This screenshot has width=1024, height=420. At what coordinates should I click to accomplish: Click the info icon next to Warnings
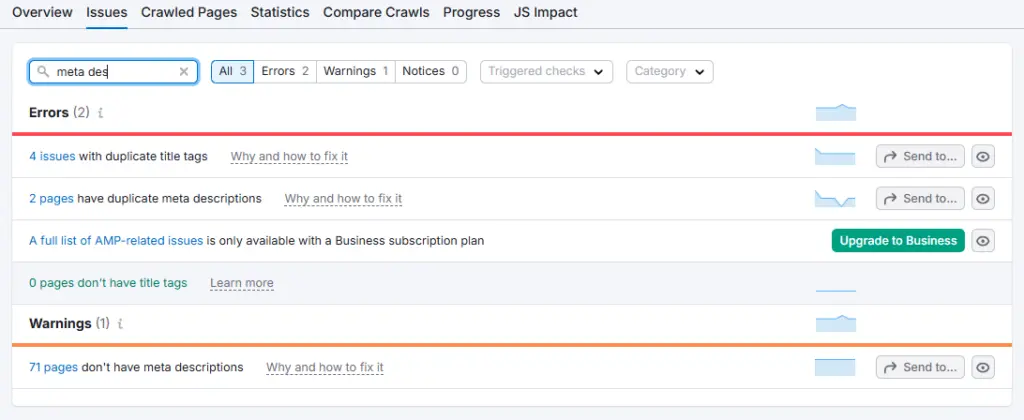tap(120, 324)
